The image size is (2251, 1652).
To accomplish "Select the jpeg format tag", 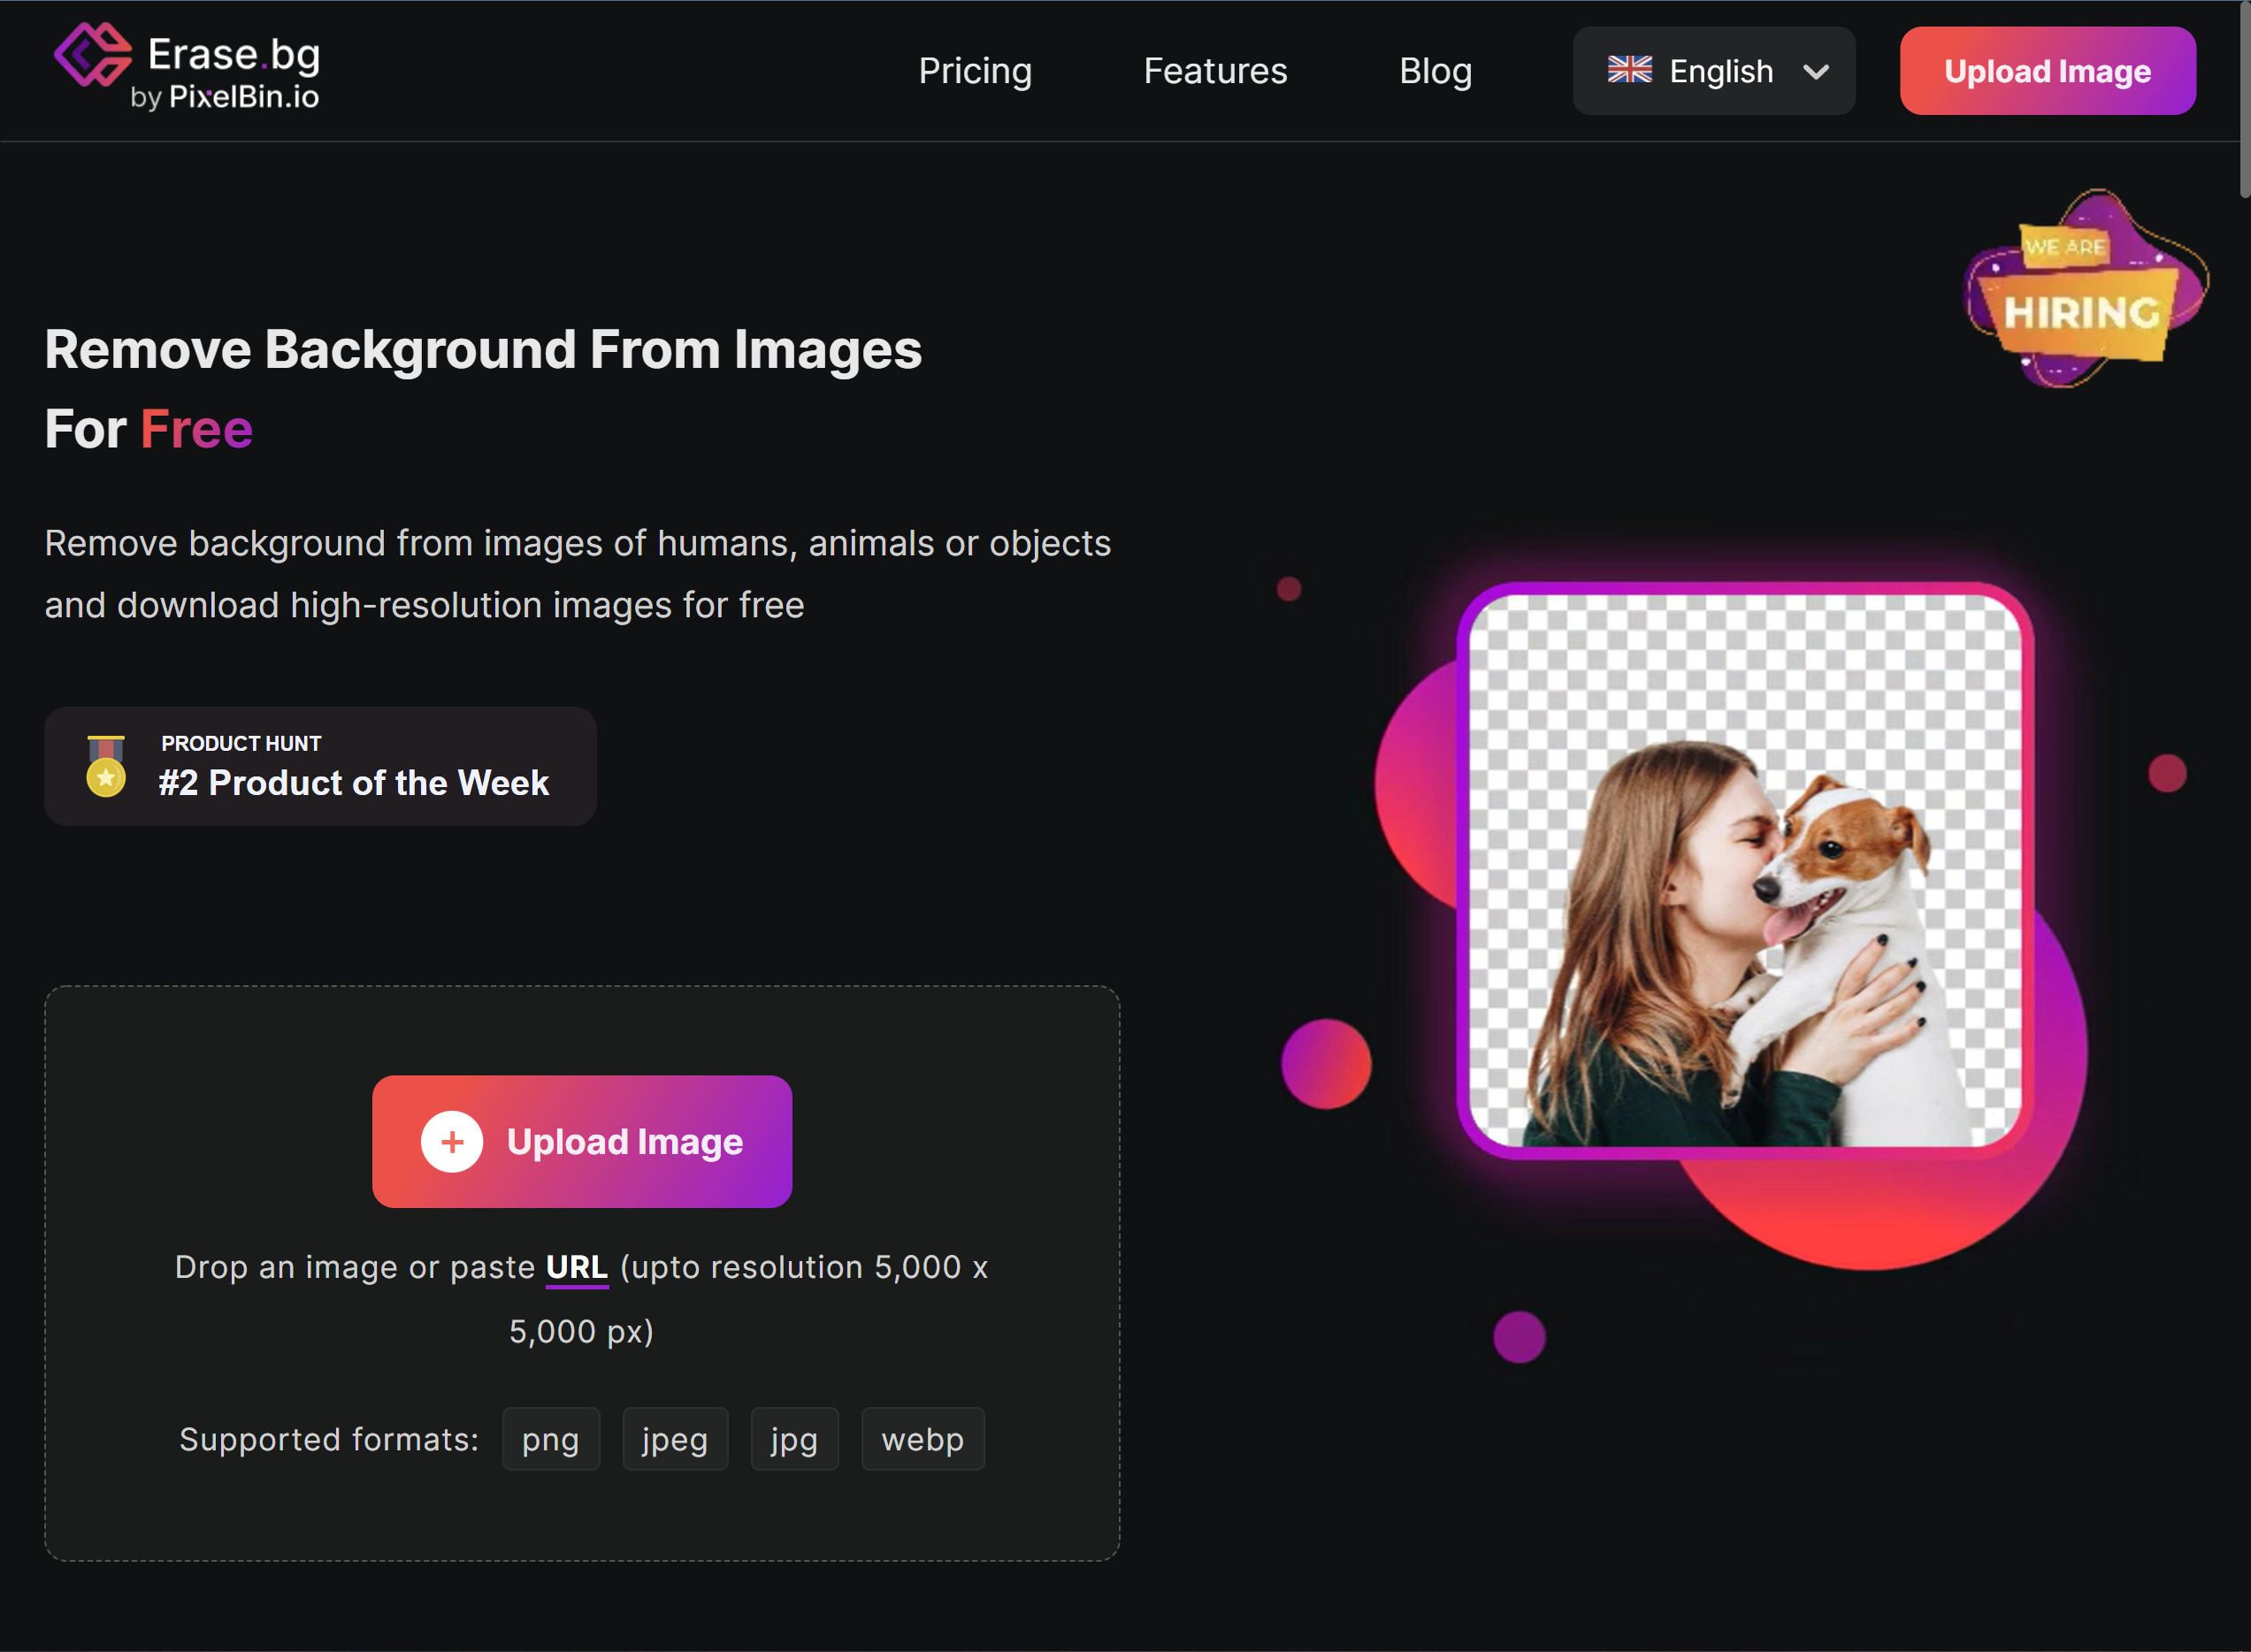I will (674, 1439).
